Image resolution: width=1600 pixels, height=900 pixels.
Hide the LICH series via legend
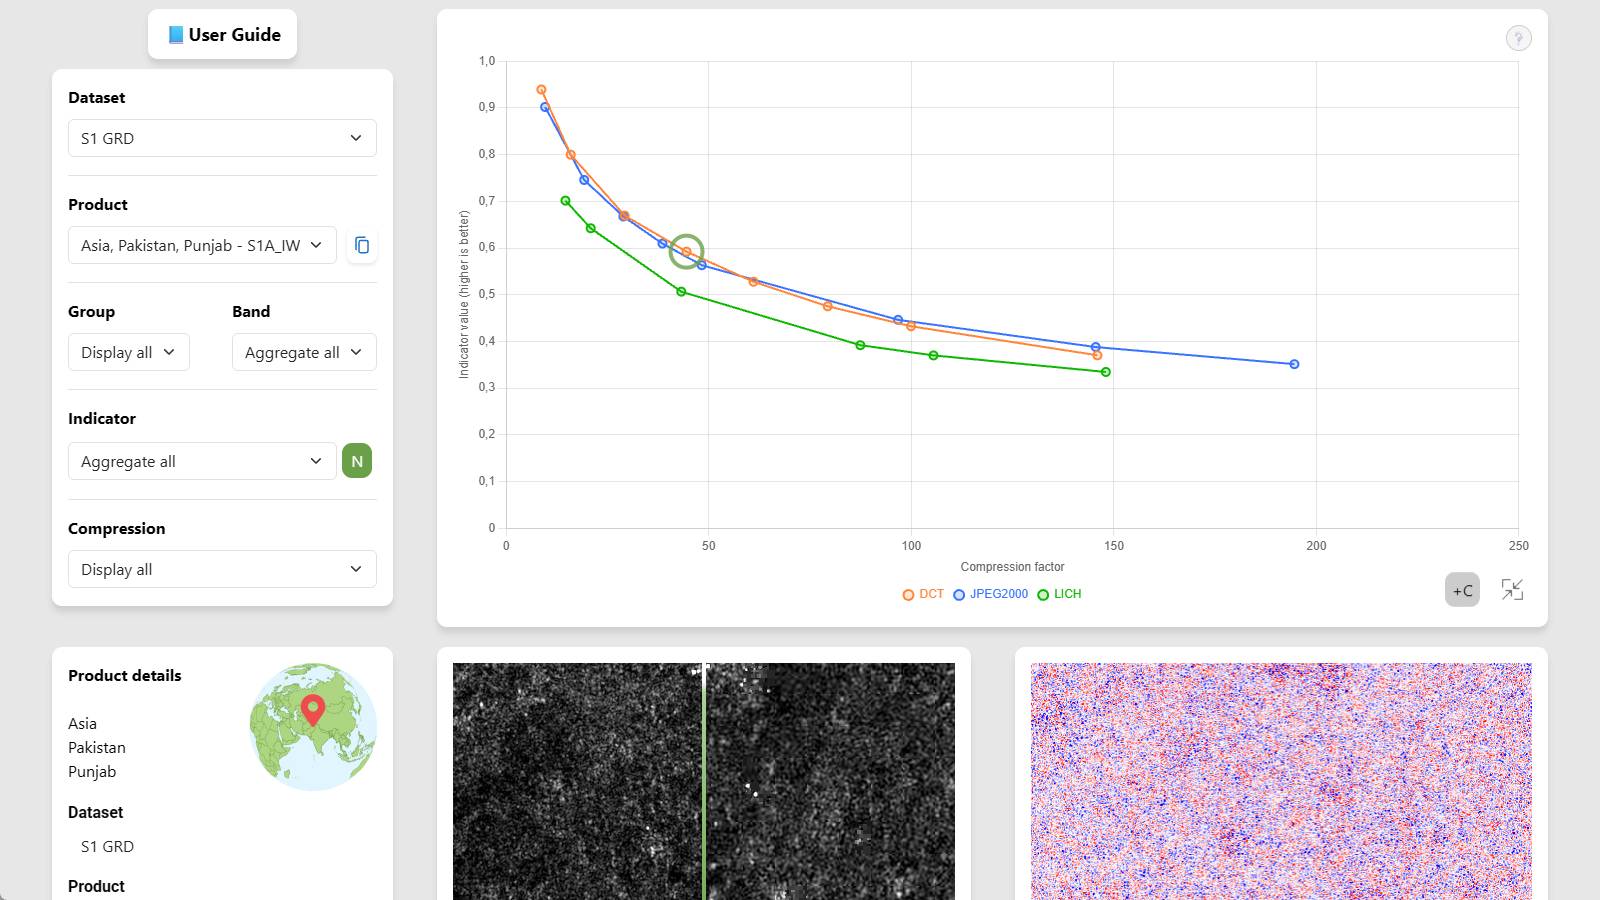tap(1060, 594)
